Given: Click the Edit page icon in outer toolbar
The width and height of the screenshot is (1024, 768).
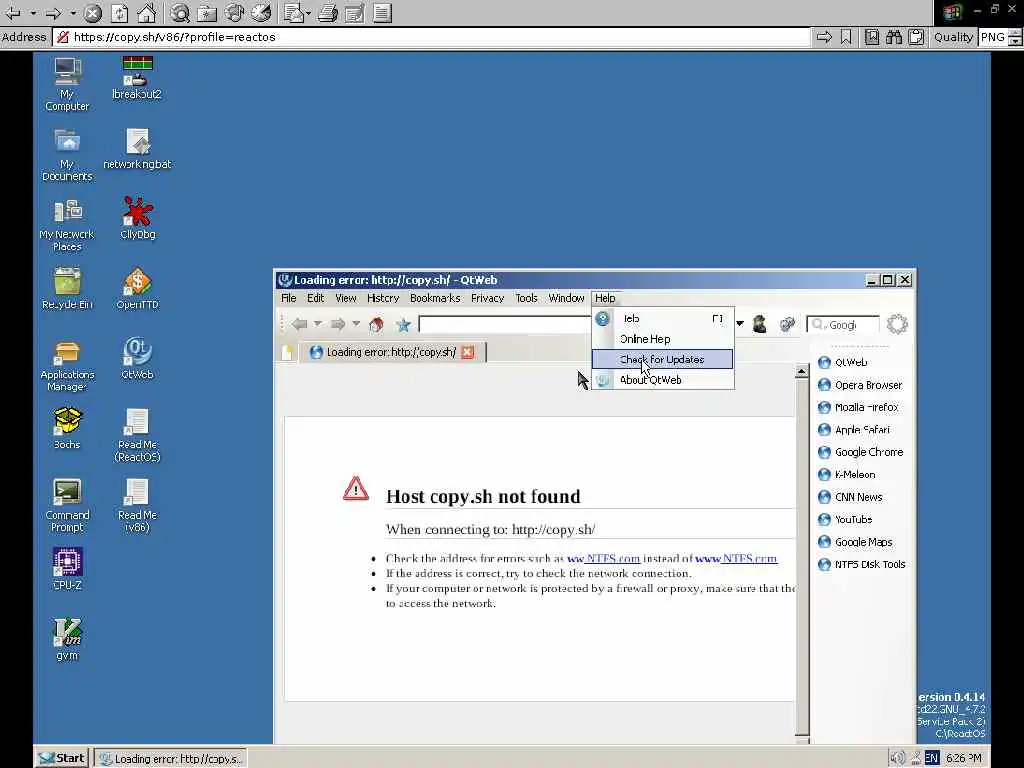Looking at the screenshot, I should coord(355,12).
